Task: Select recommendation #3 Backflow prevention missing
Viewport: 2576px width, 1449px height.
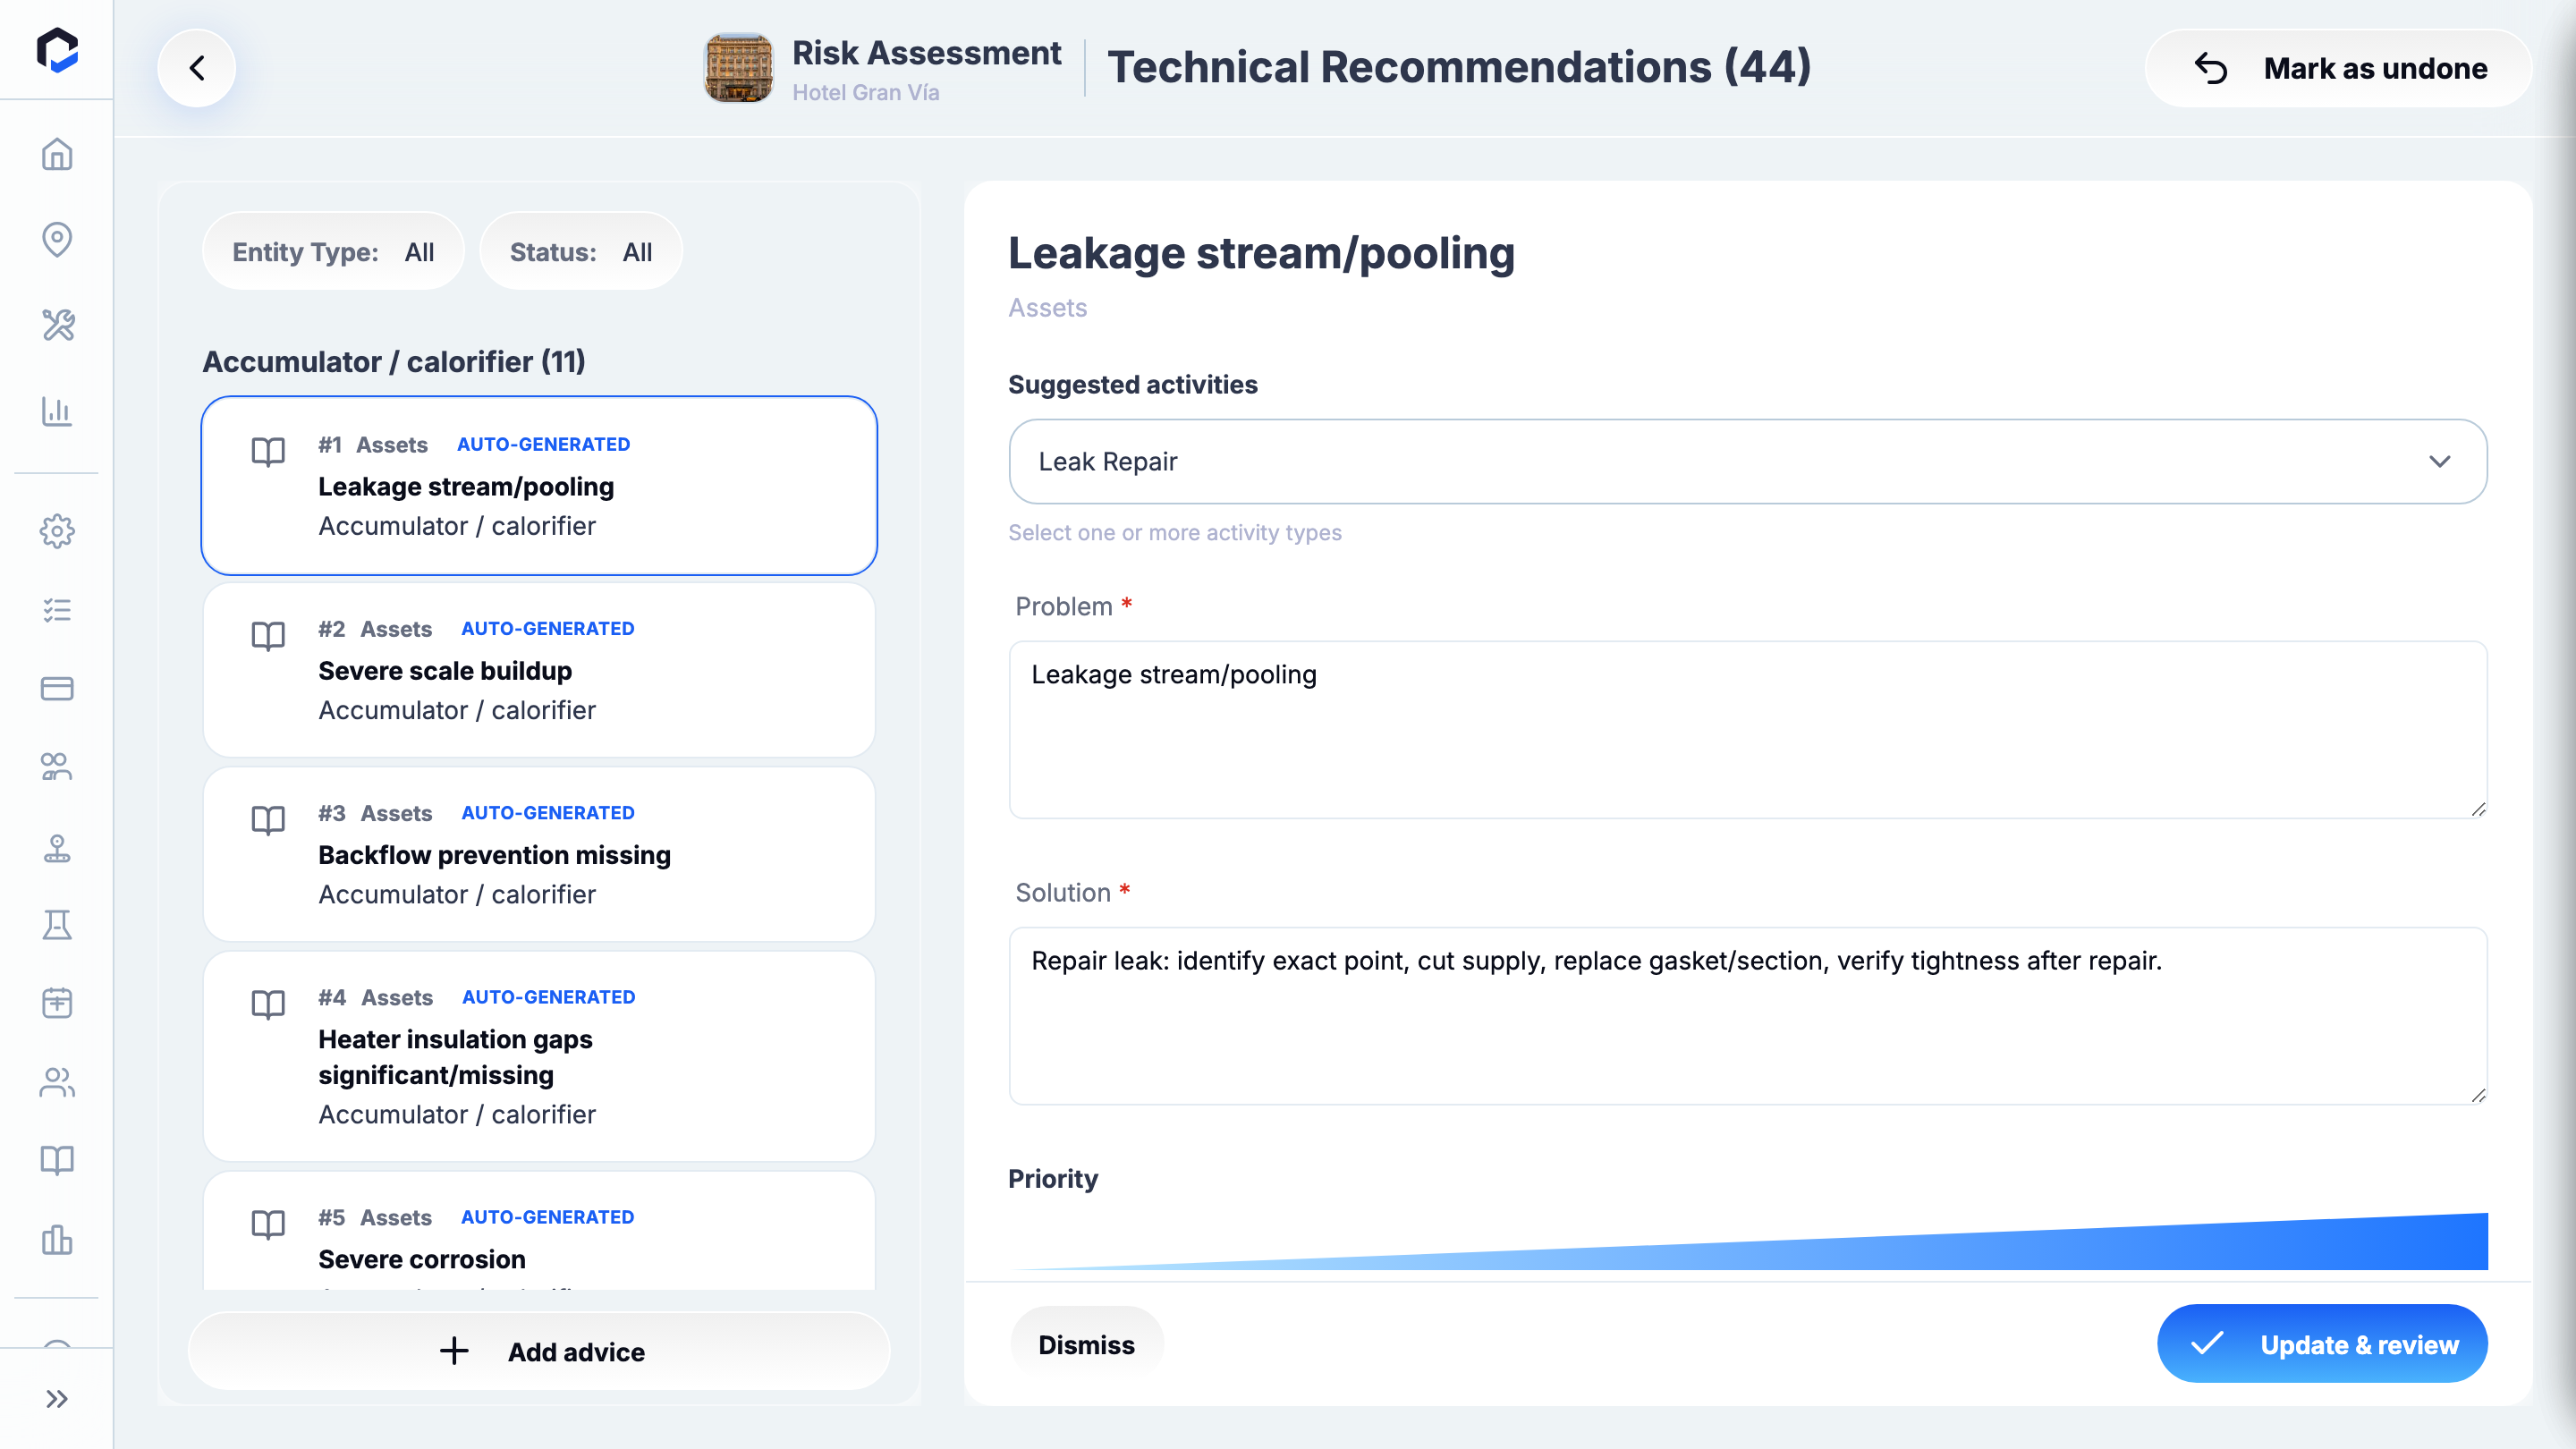Action: [x=539, y=853]
